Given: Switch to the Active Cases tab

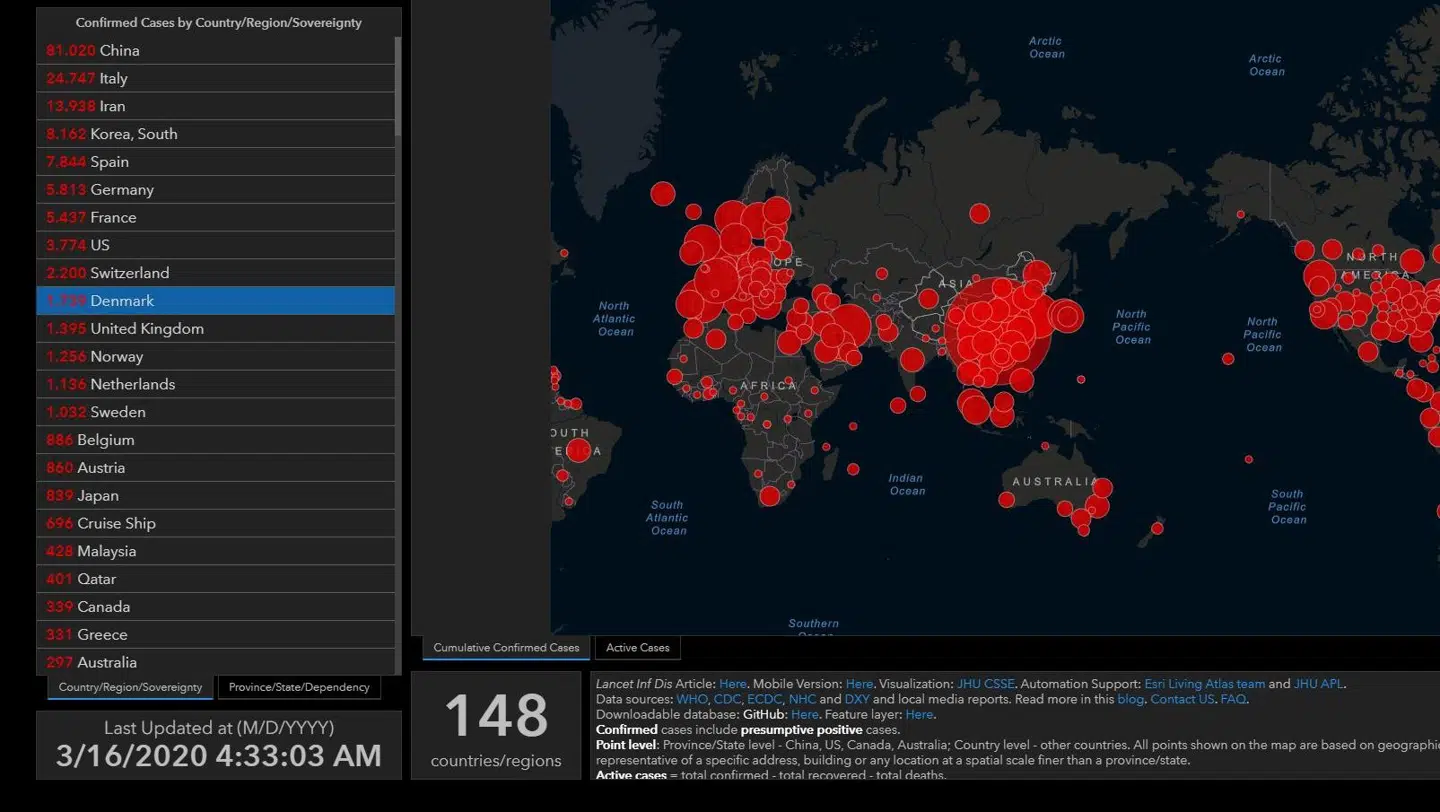Looking at the screenshot, I should pos(637,648).
